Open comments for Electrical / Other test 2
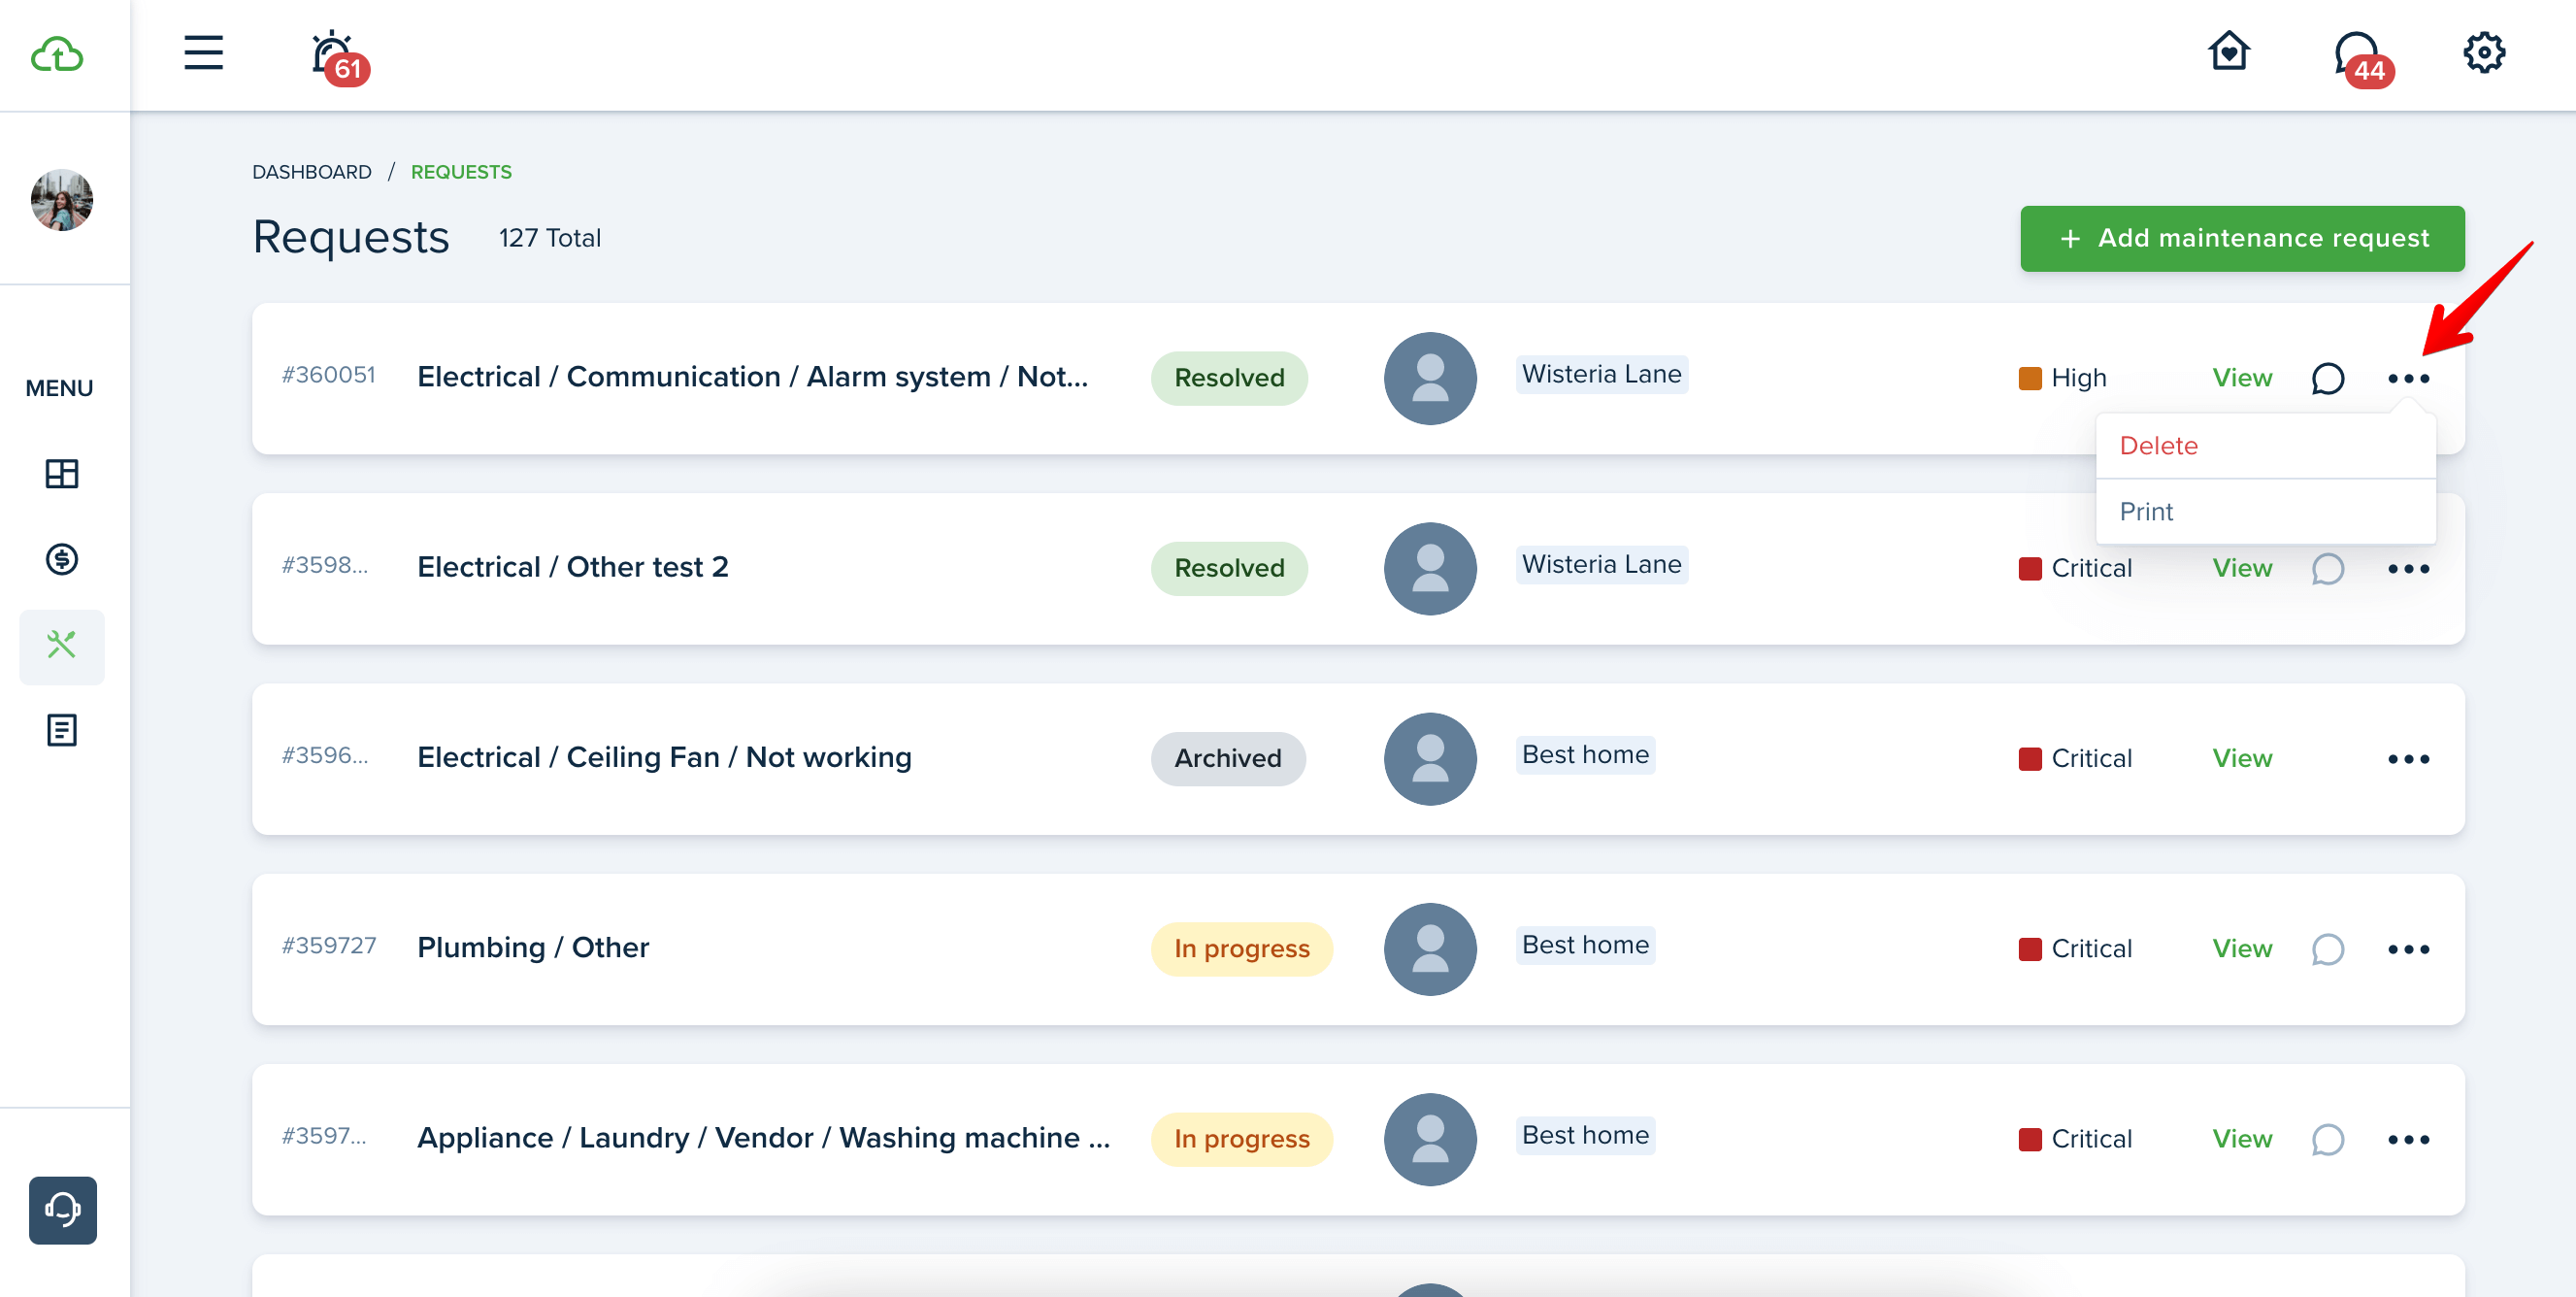 coord(2327,569)
